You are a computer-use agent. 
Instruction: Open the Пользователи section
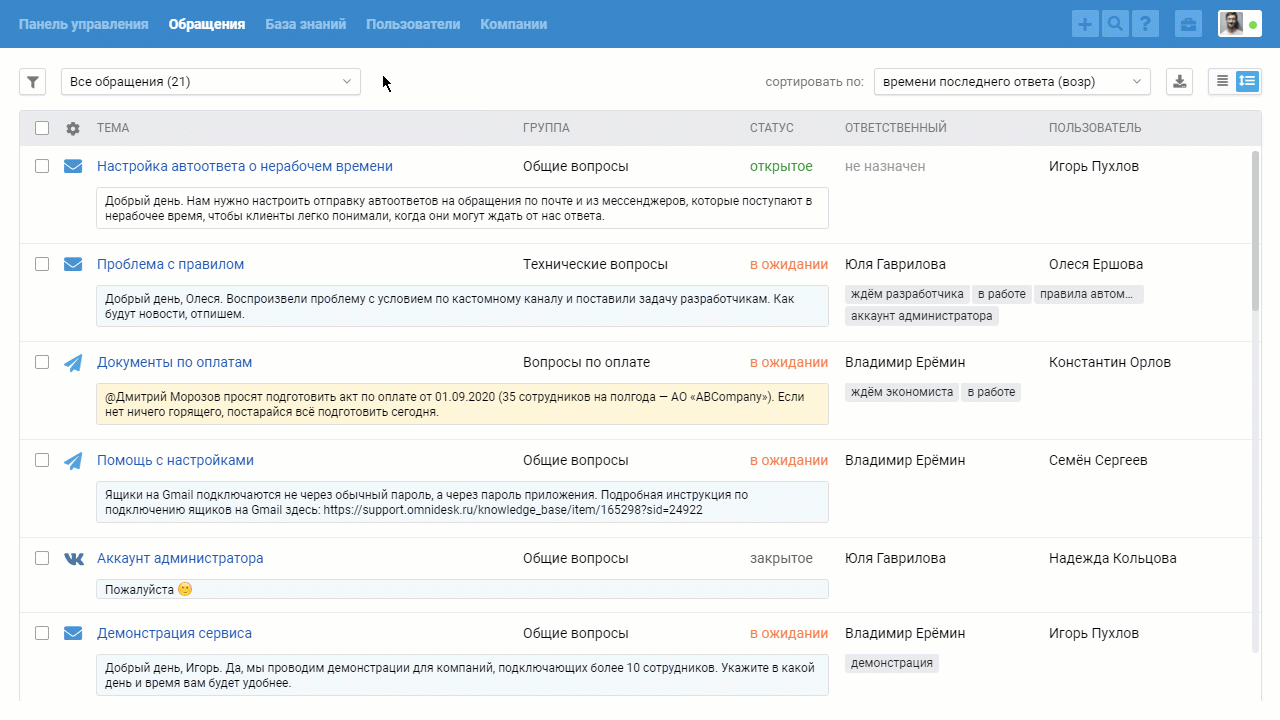[413, 24]
